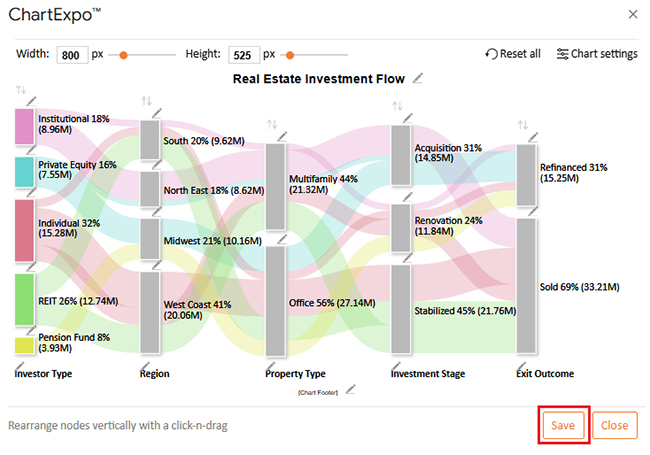Click the Height slider handle
Viewport: 650px width, 455px height.
[x=290, y=55]
